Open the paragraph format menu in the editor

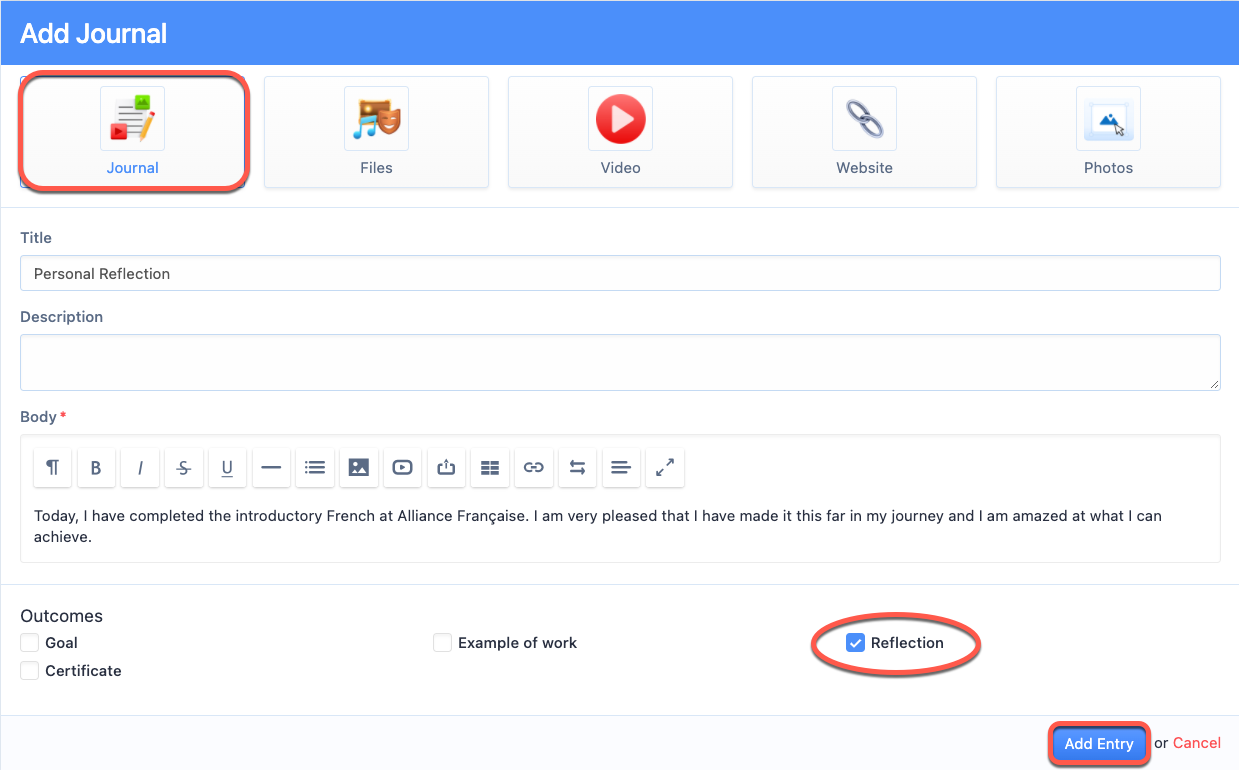[53, 467]
